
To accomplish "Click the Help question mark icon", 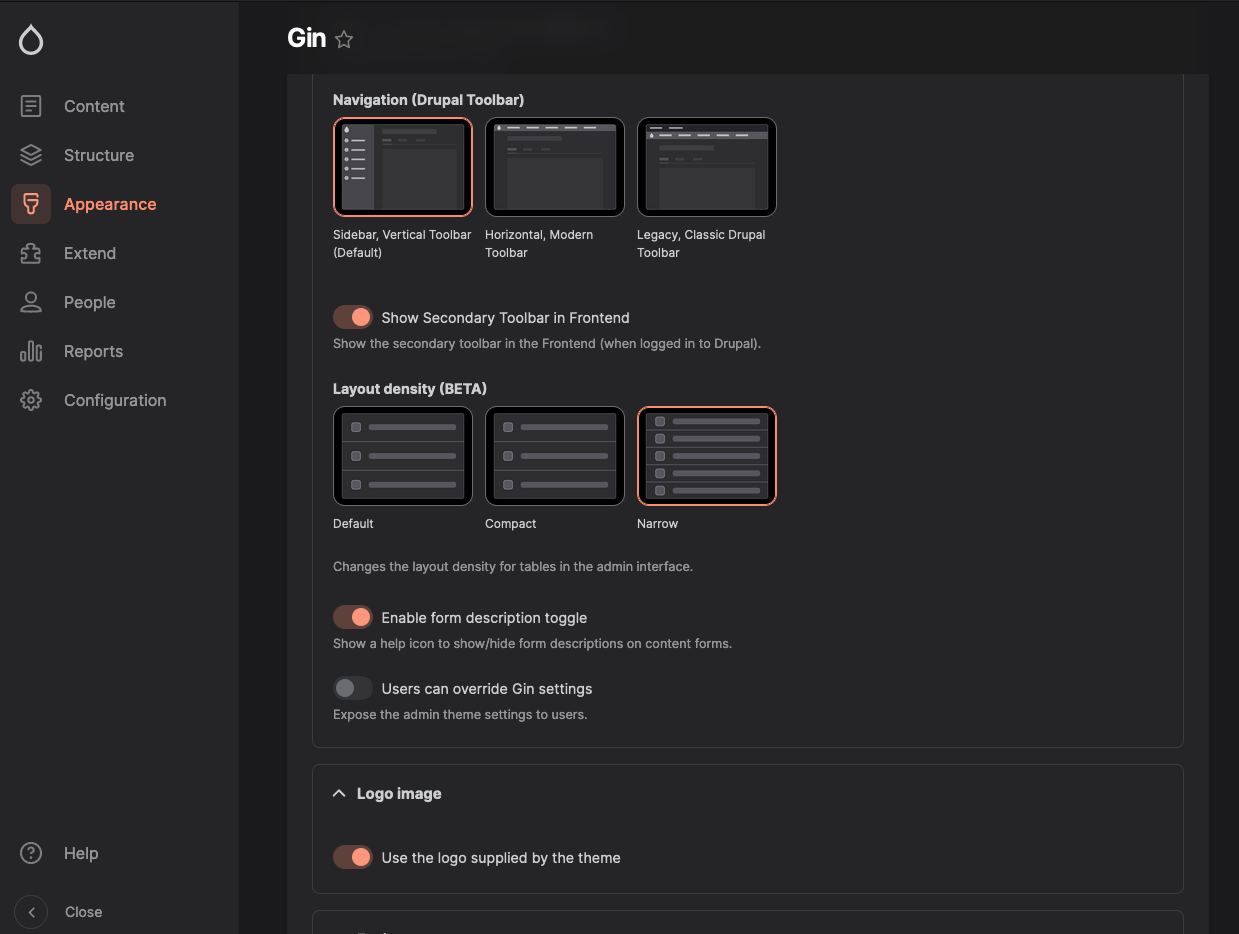I will click(x=31, y=853).
